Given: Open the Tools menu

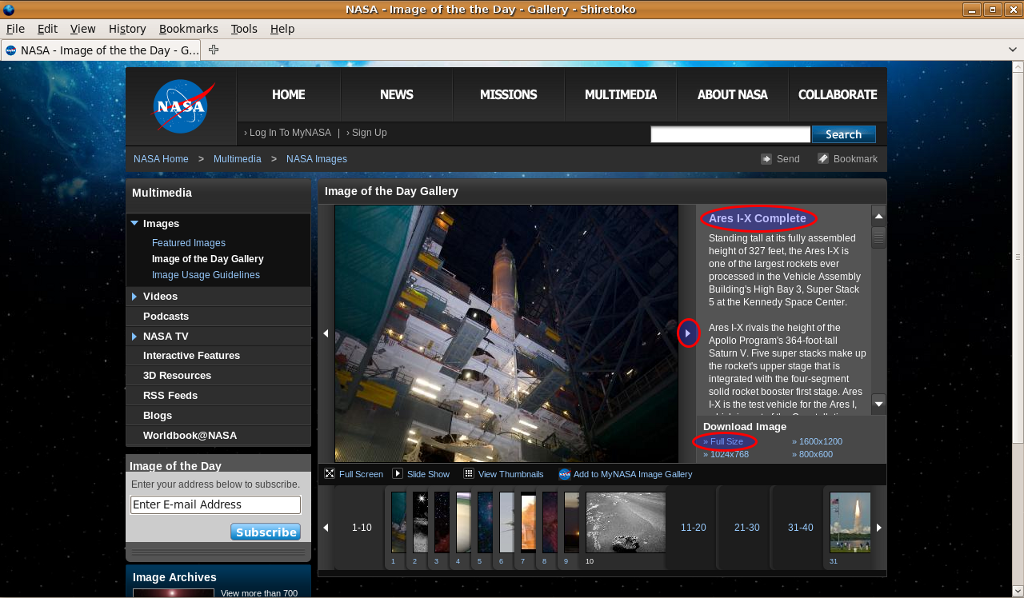Looking at the screenshot, I should point(244,29).
